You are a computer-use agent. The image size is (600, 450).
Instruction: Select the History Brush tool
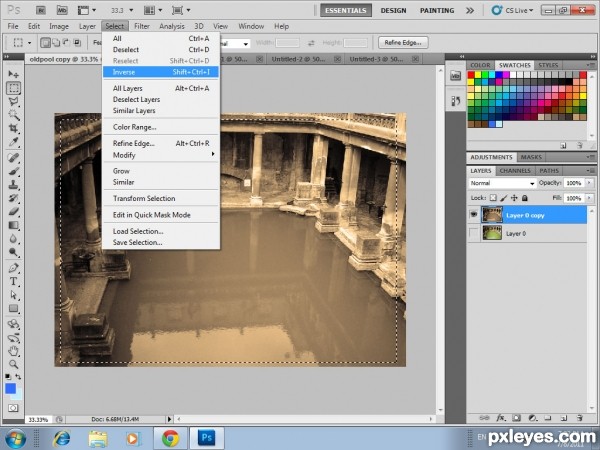coord(13,198)
